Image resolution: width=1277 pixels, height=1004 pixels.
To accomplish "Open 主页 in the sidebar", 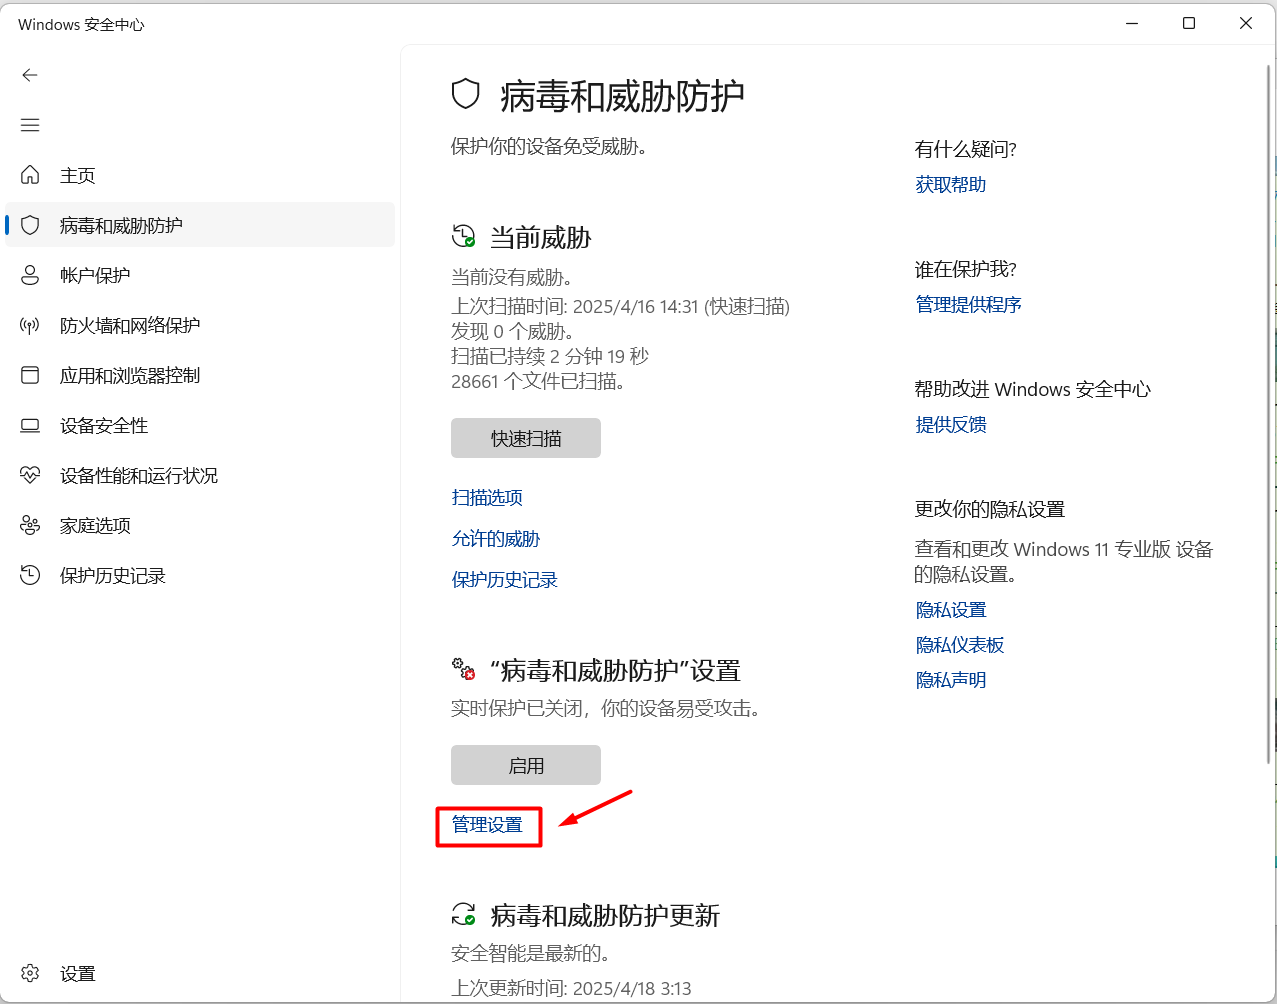I will (200, 175).
